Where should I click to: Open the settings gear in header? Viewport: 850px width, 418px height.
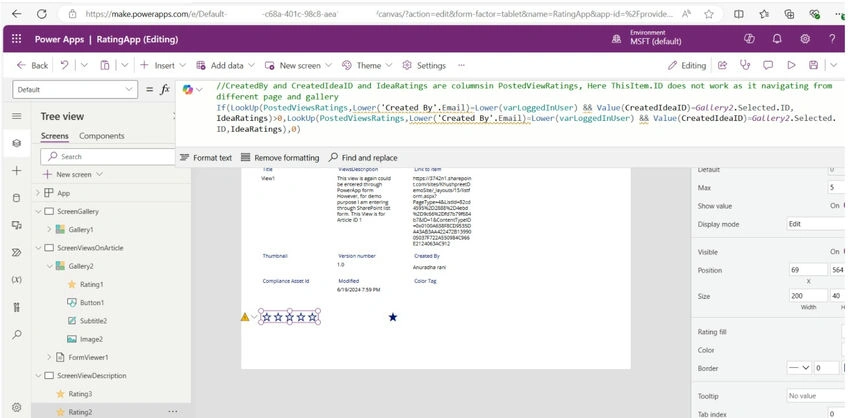click(805, 40)
